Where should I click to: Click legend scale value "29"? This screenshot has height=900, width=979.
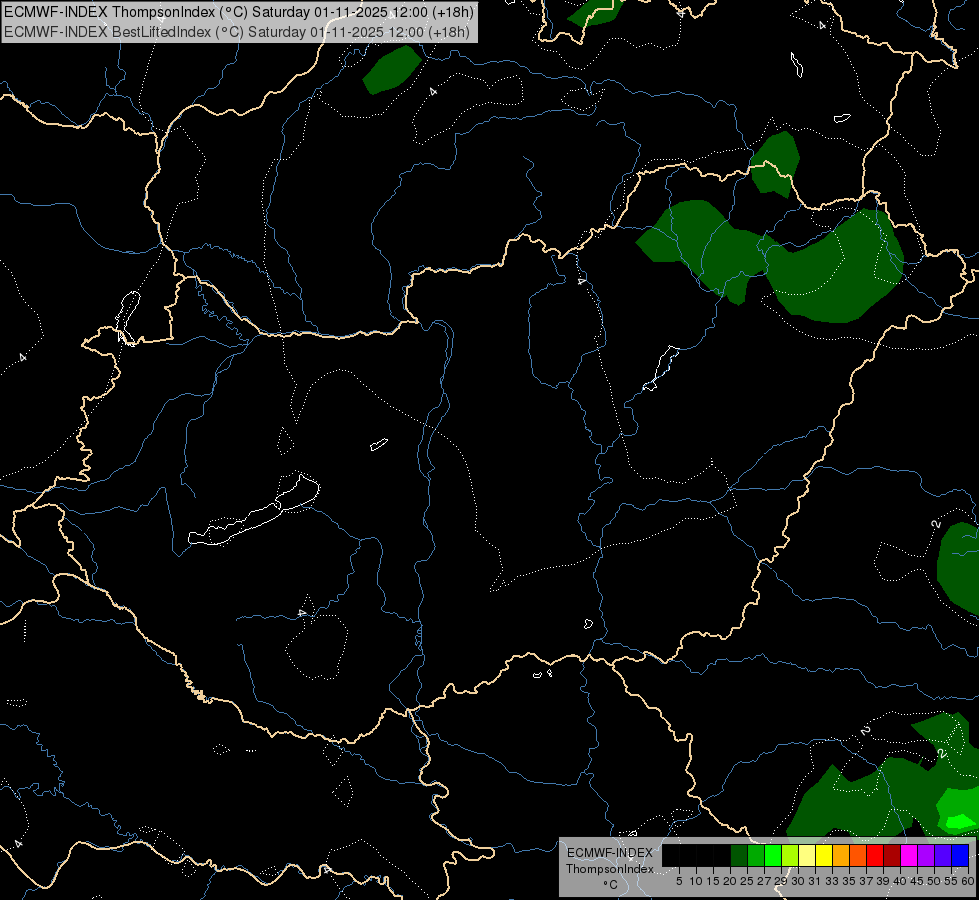(781, 881)
